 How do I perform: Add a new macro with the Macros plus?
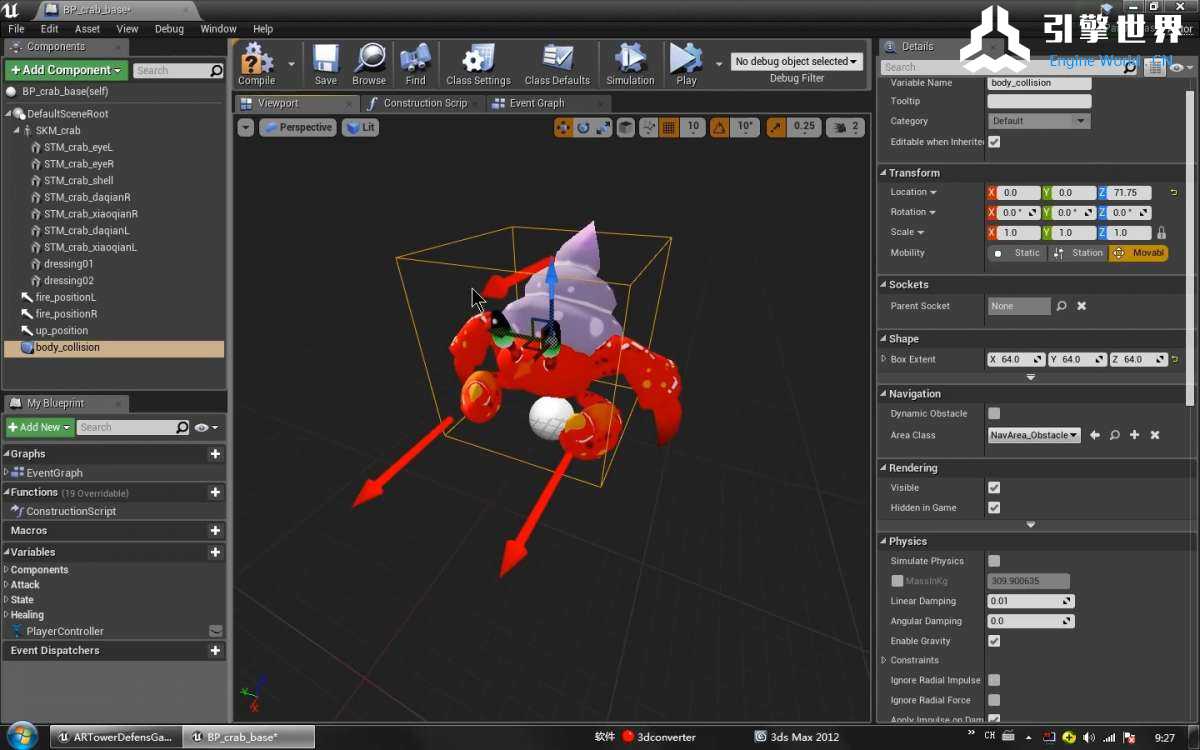coord(215,530)
